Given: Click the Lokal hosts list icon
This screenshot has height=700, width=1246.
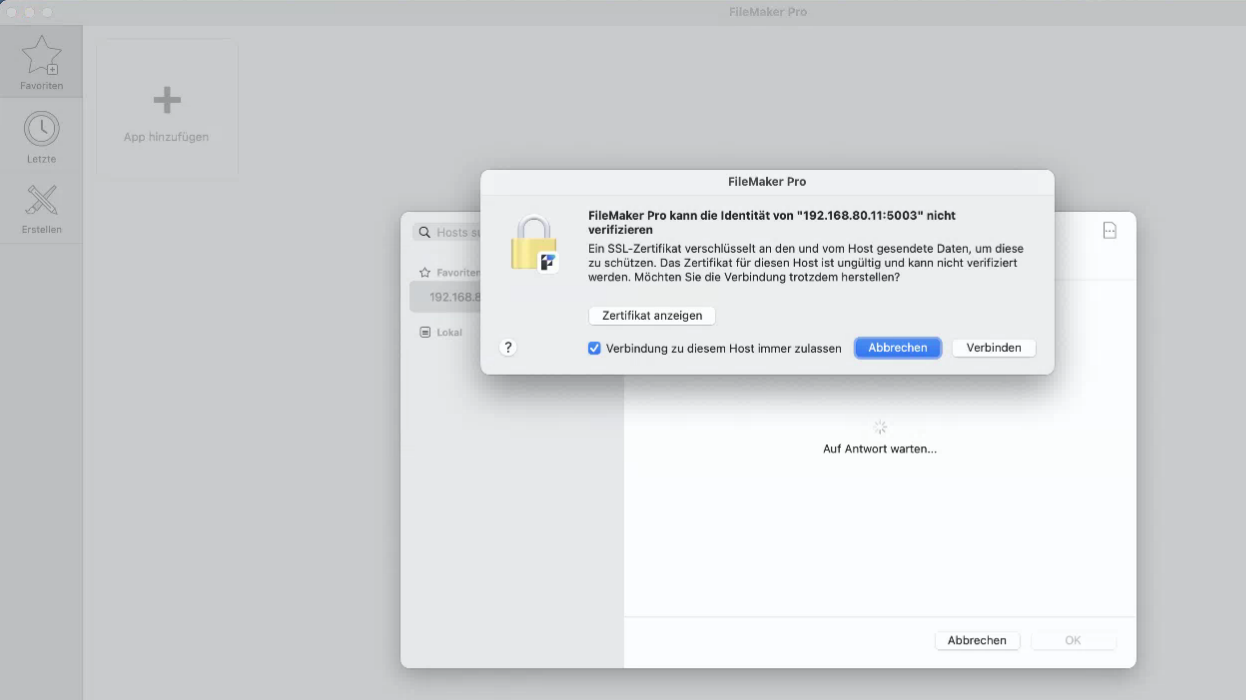Looking at the screenshot, I should [425, 332].
